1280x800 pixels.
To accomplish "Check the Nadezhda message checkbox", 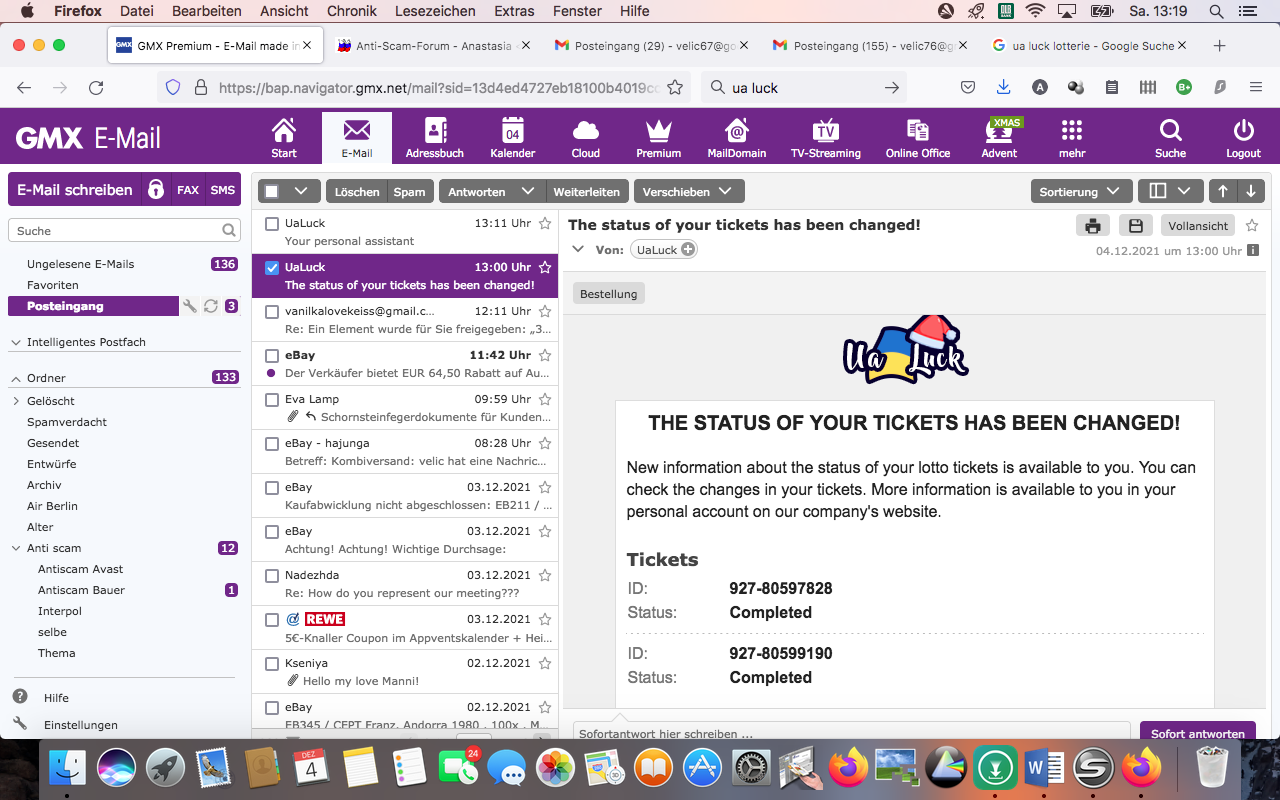I will pos(272,576).
